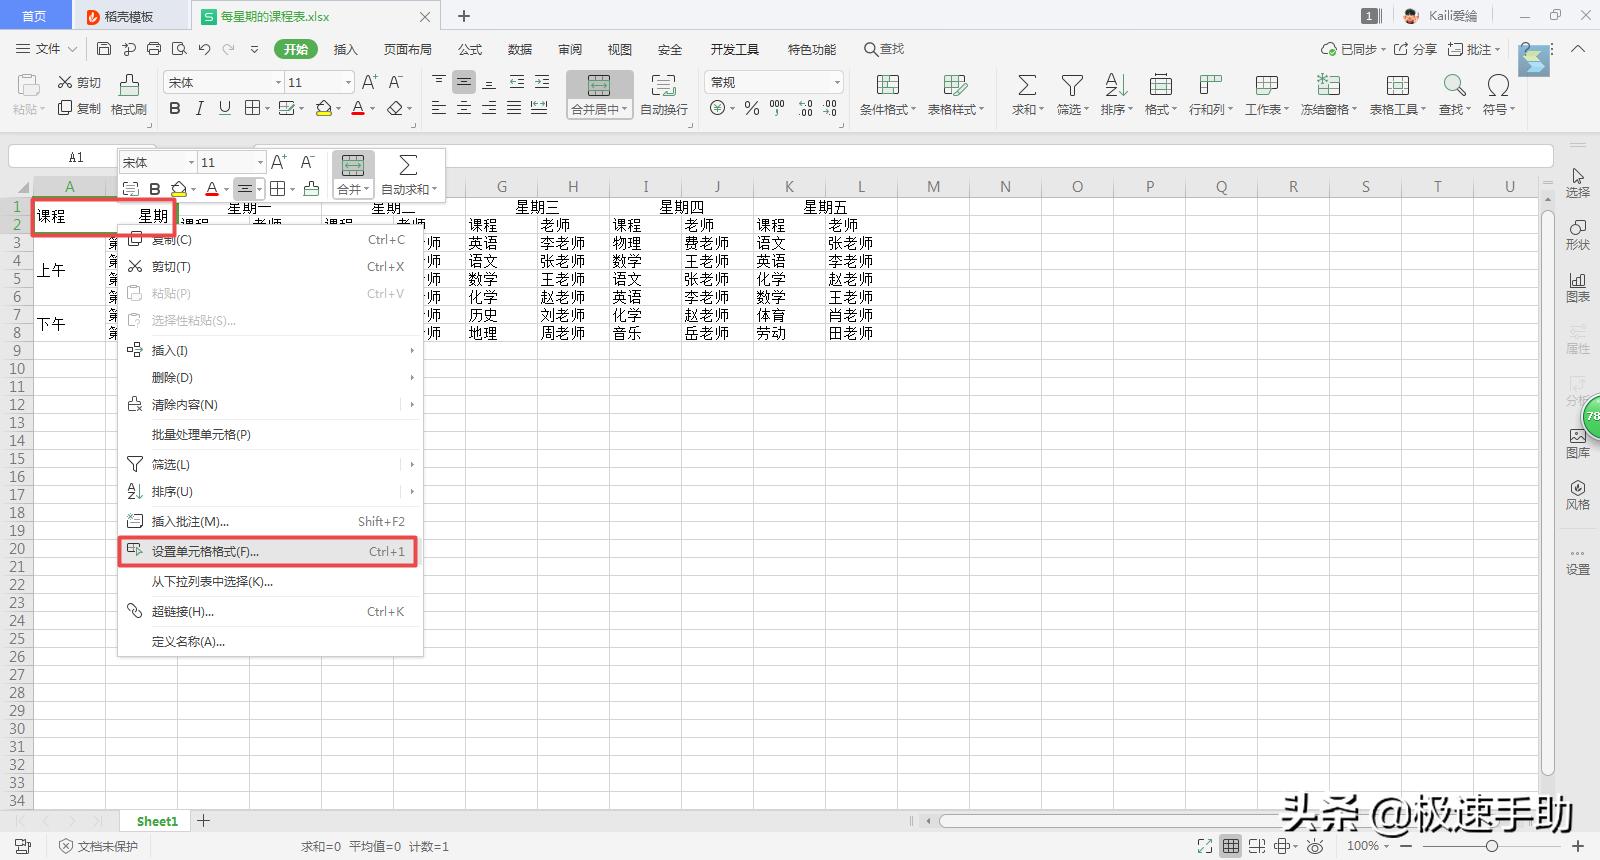
Task: Choose 插入批注(M)... from the context menu
Action: click(269, 522)
